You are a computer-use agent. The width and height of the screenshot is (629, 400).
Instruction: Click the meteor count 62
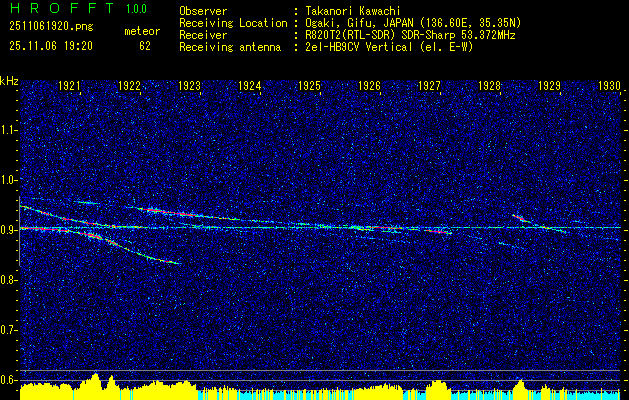pos(145,46)
